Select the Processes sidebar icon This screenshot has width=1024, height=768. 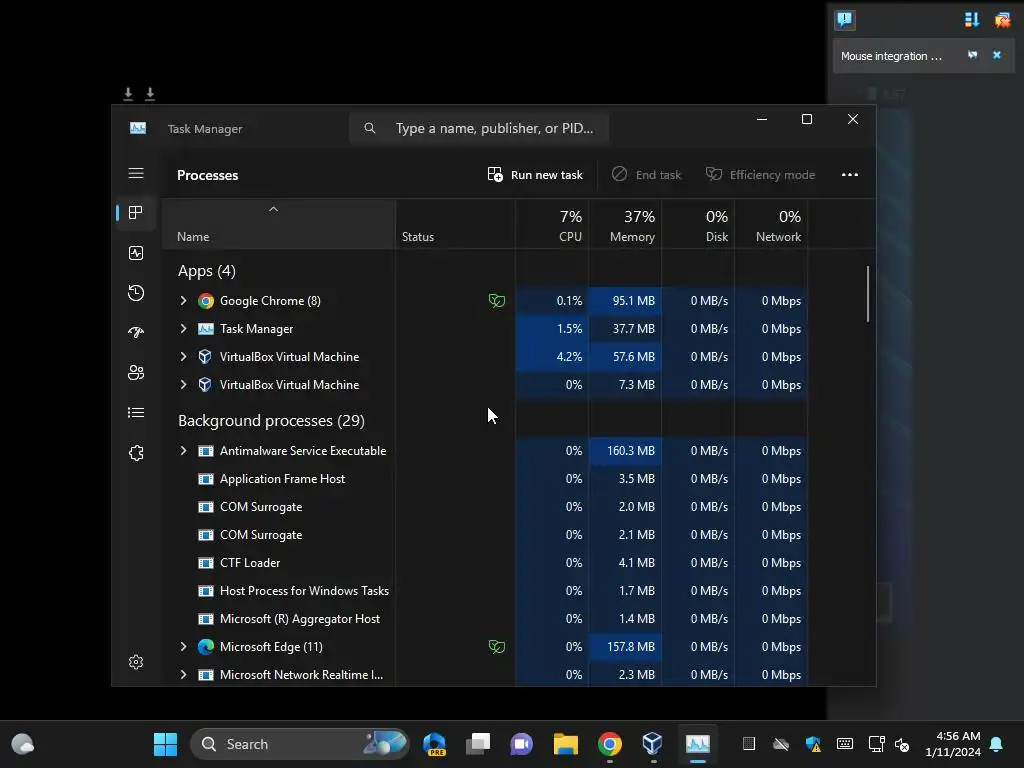click(136, 212)
